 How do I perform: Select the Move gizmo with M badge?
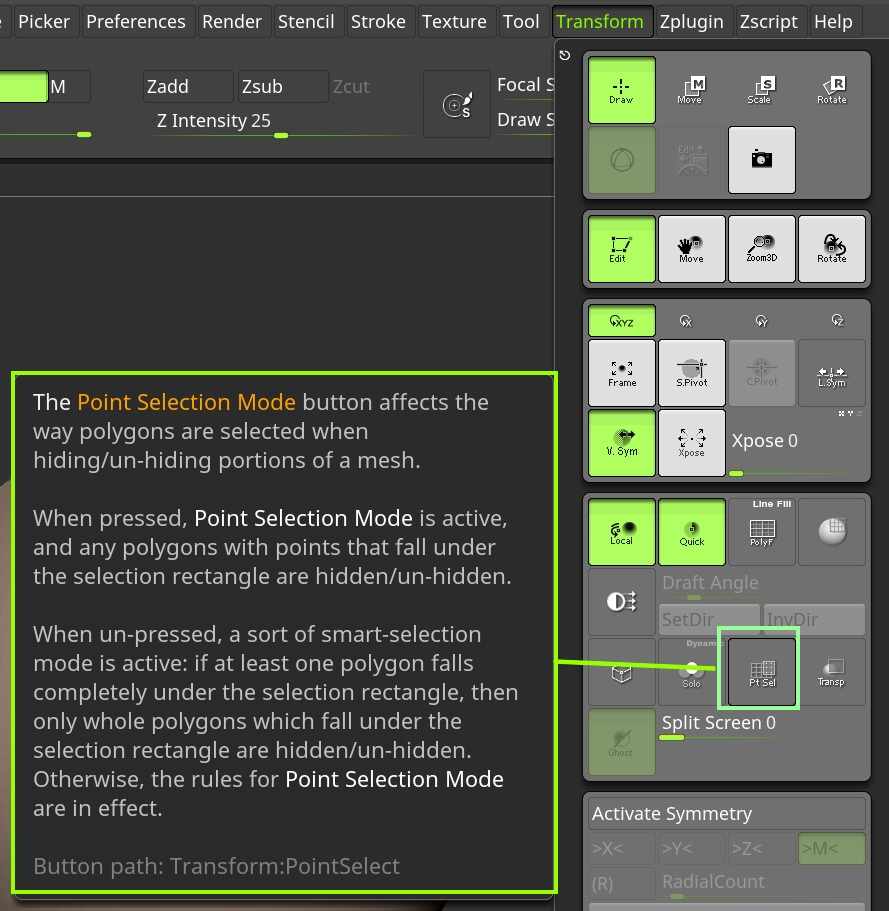coord(691,90)
